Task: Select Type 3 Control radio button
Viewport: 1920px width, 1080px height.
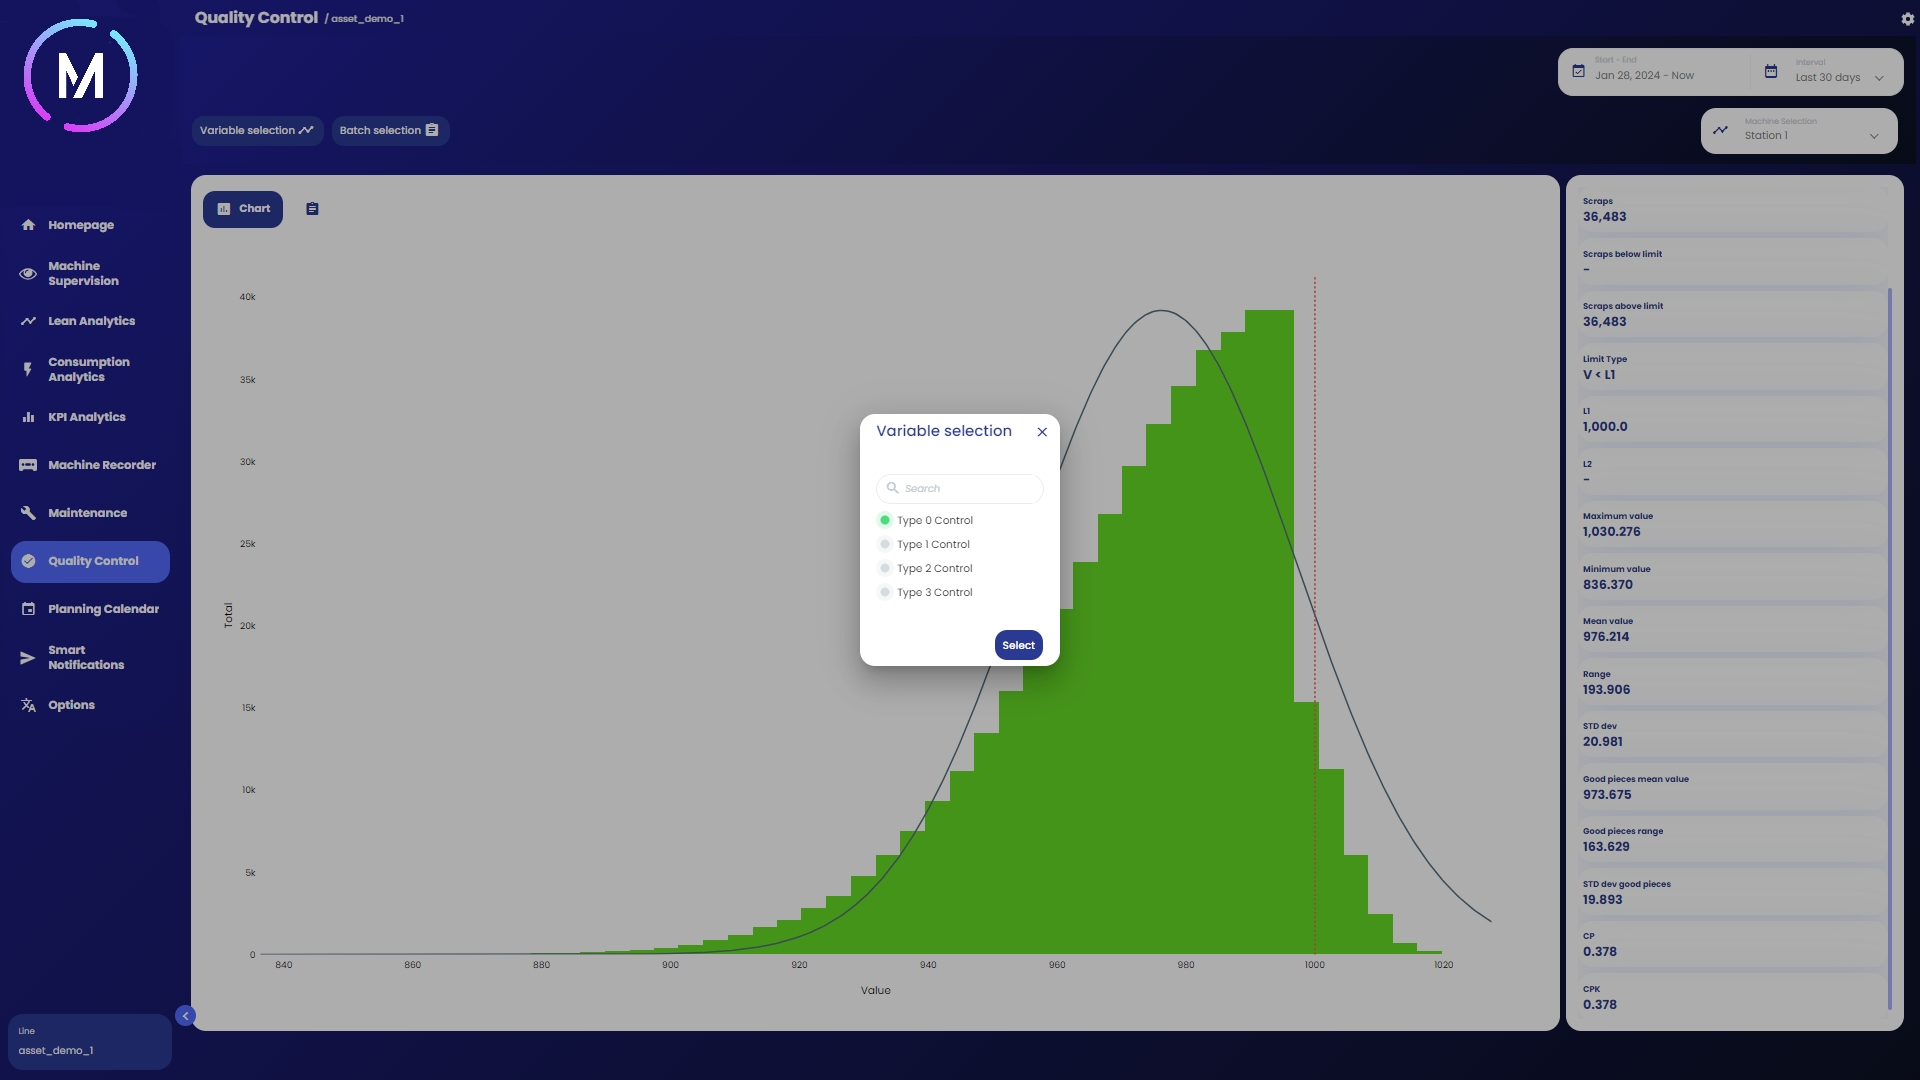Action: point(885,593)
